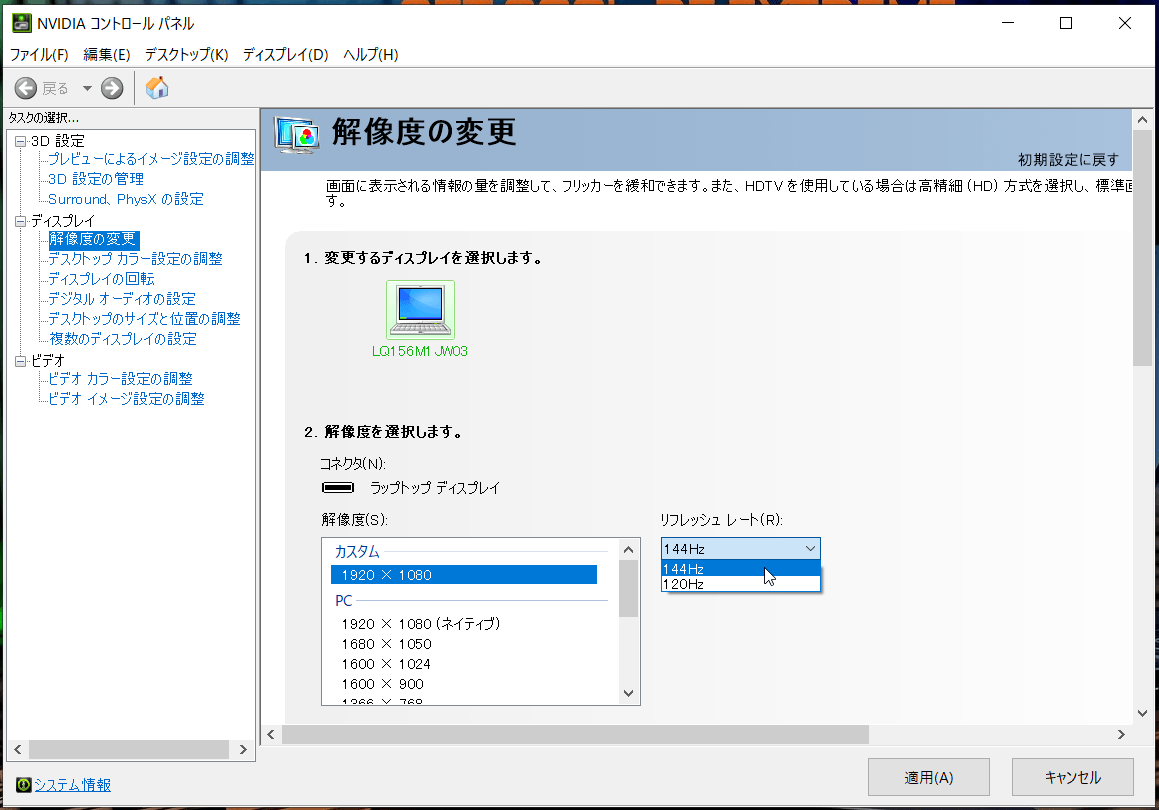Select 1680 × 1050 resolution
This screenshot has height=810, width=1159.
(x=387, y=644)
